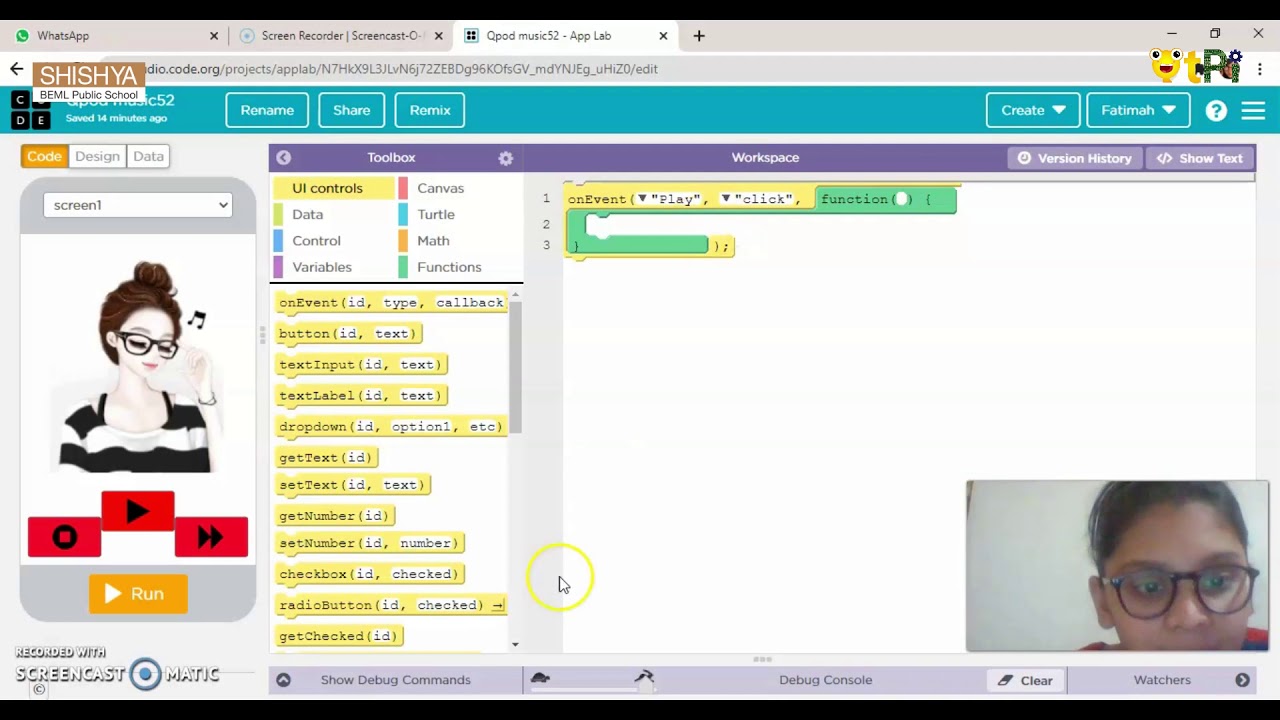
Task: Click the Code.org logo icon
Action: [x=30, y=110]
